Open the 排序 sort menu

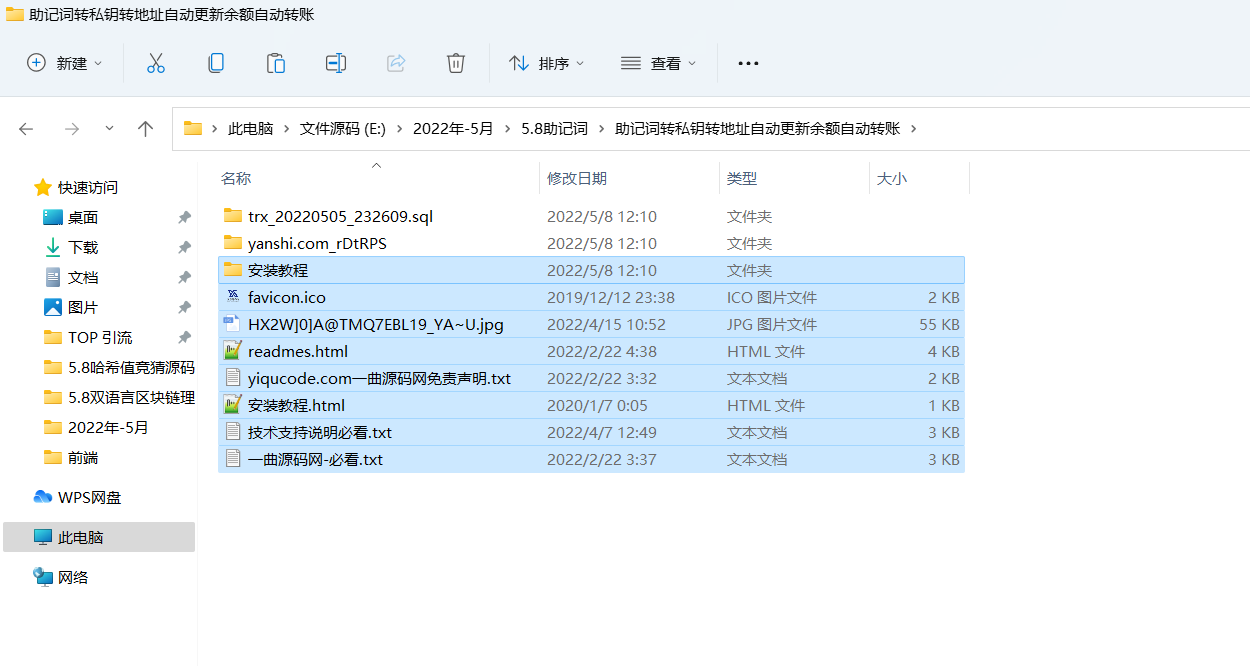click(x=546, y=62)
